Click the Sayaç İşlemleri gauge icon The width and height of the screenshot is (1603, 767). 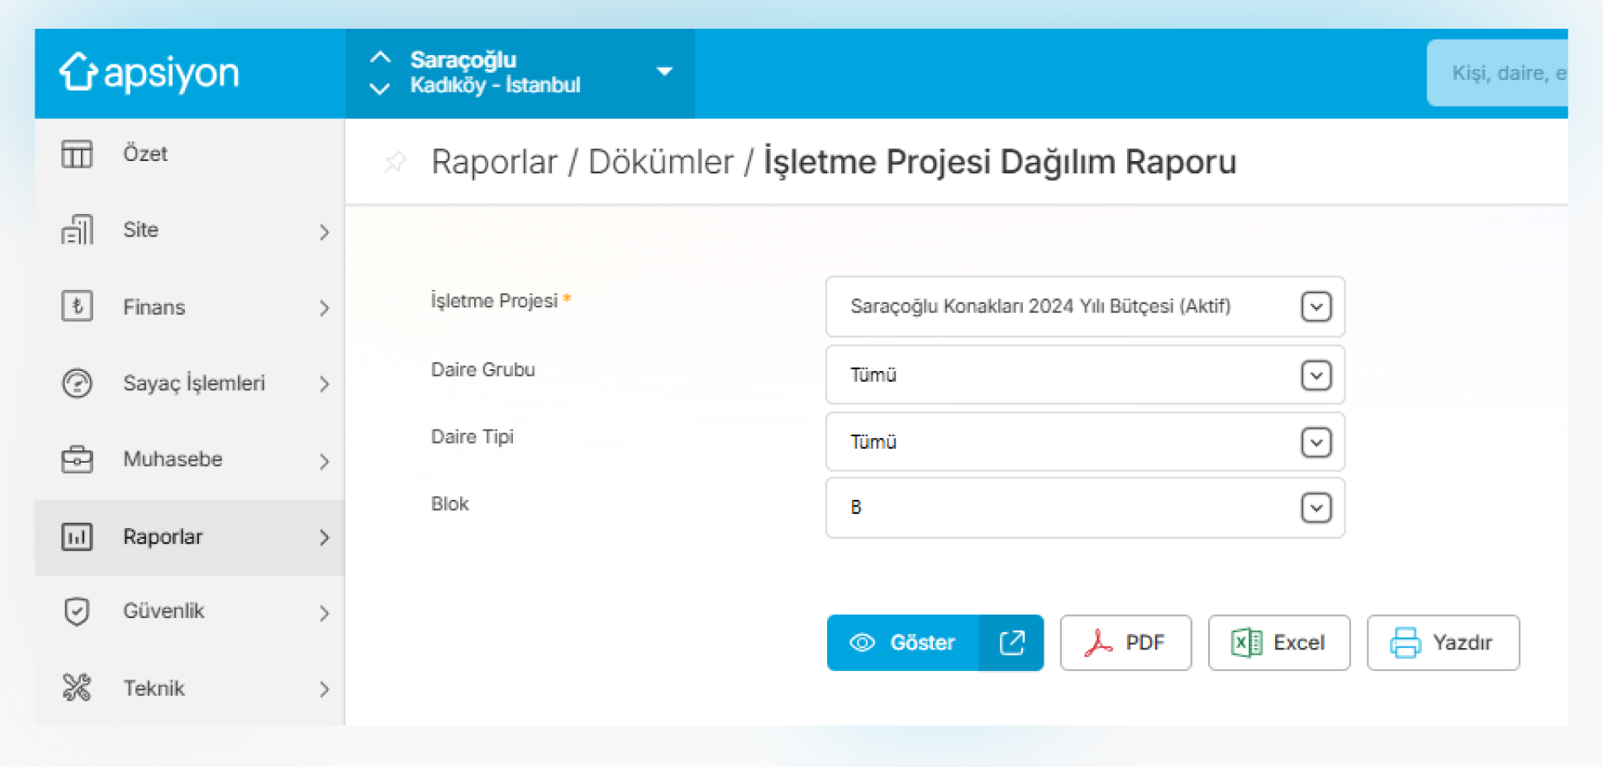77,383
